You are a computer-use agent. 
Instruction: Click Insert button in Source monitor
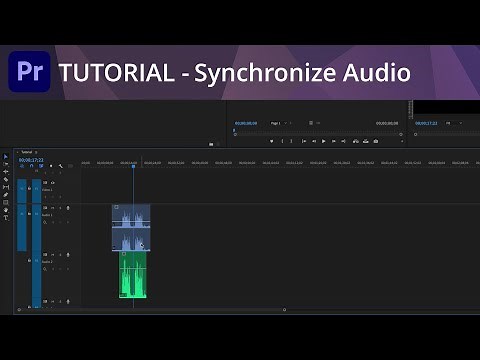click(356, 141)
